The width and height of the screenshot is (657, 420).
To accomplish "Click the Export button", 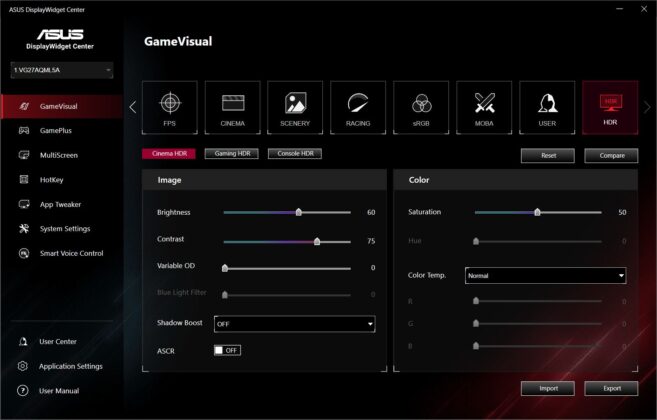I will click(611, 389).
